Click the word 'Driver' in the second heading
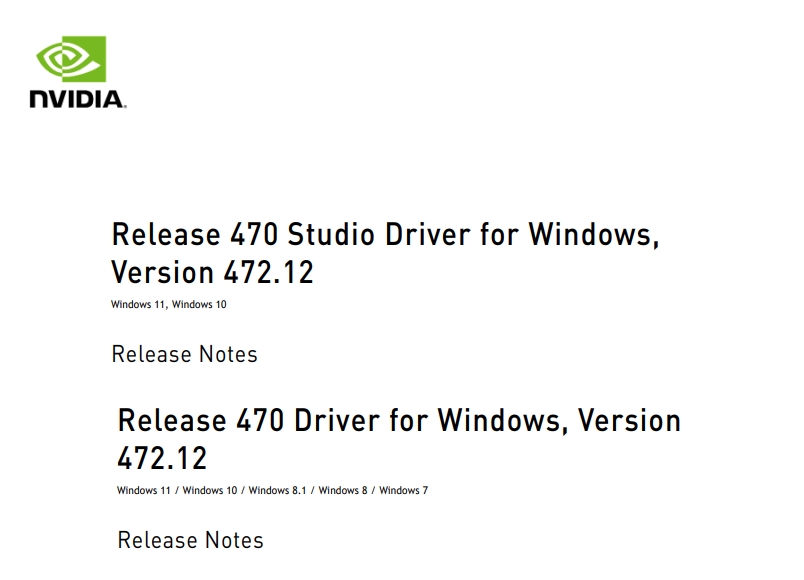804x580 pixels. 337,421
